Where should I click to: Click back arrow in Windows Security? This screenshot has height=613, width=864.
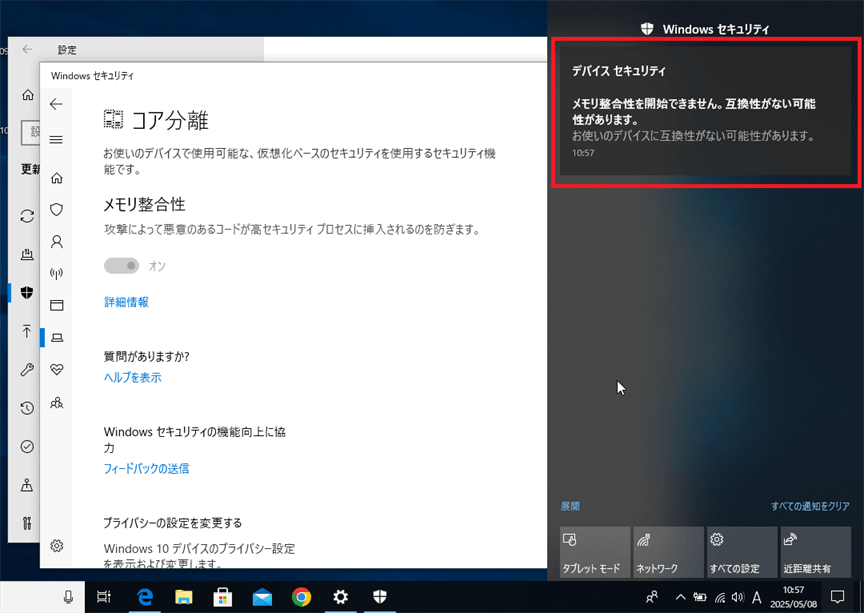coord(56,104)
